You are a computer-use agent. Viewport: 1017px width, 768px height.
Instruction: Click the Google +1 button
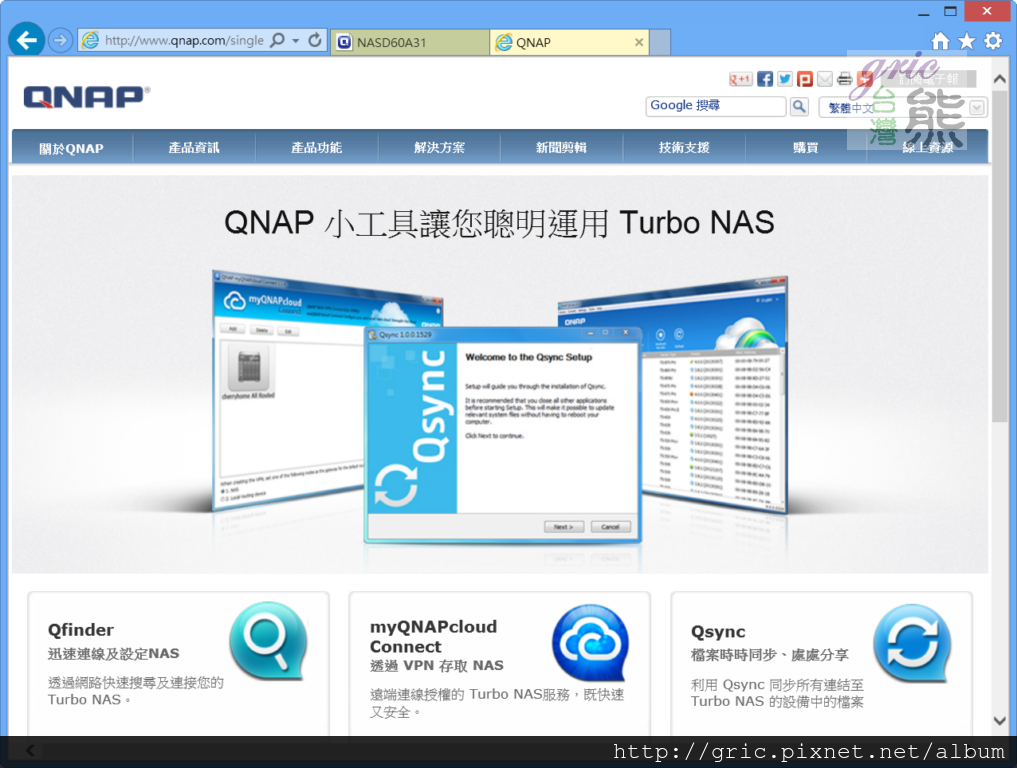tap(740, 79)
